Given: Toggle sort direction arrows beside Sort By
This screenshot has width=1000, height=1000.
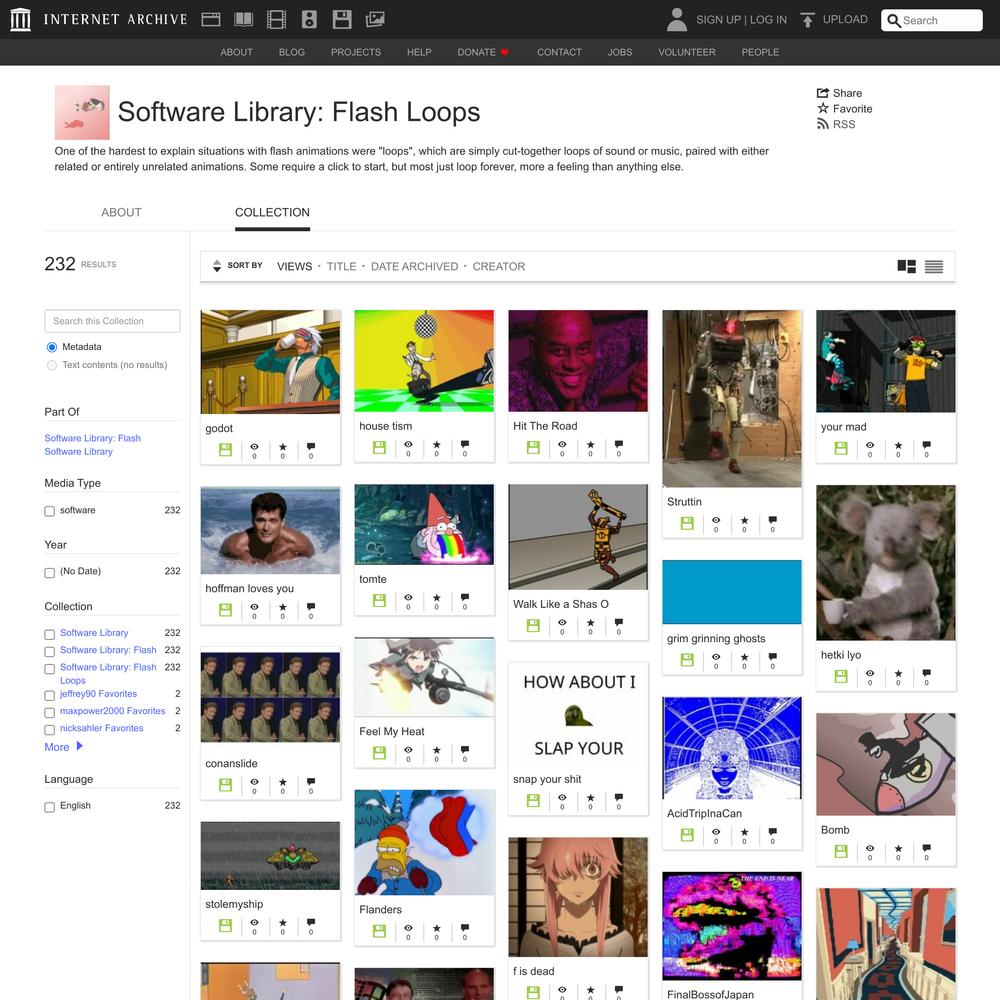Looking at the screenshot, I should point(217,266).
